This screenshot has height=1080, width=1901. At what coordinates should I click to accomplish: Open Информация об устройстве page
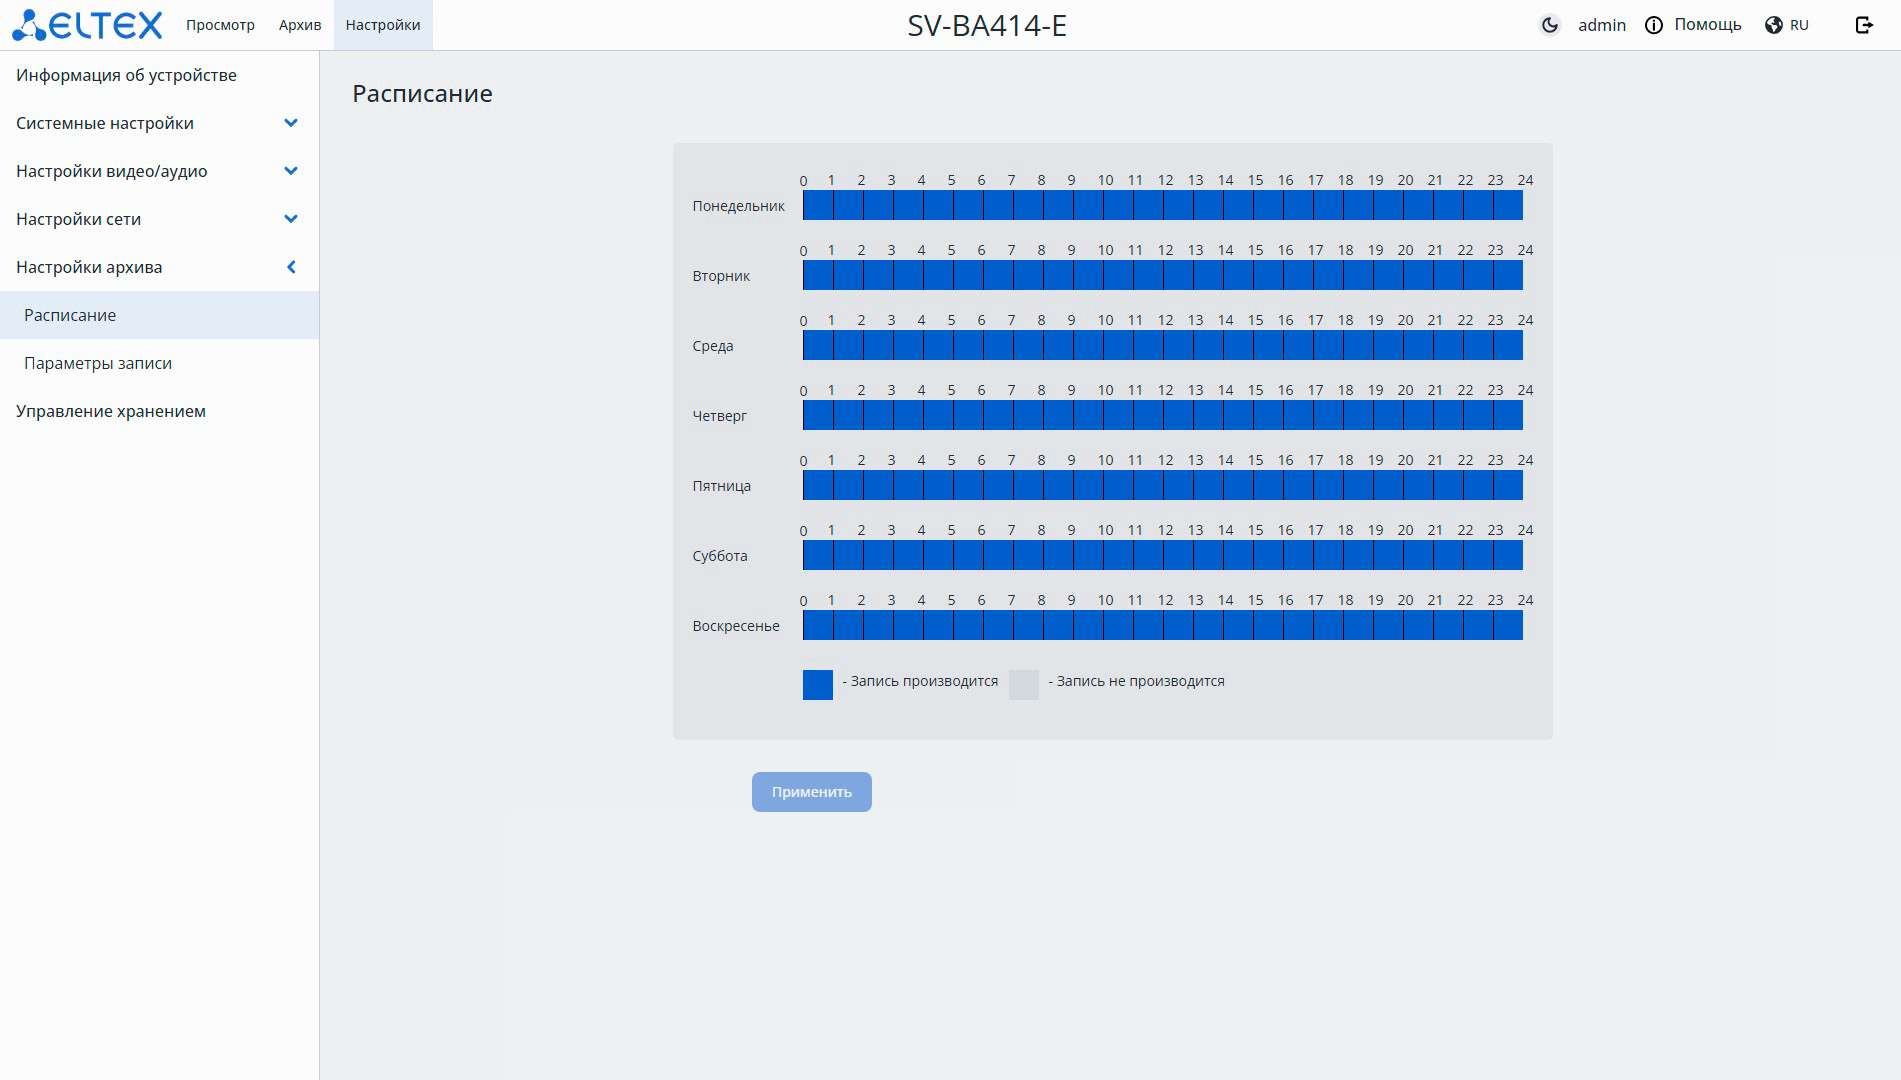click(x=126, y=75)
